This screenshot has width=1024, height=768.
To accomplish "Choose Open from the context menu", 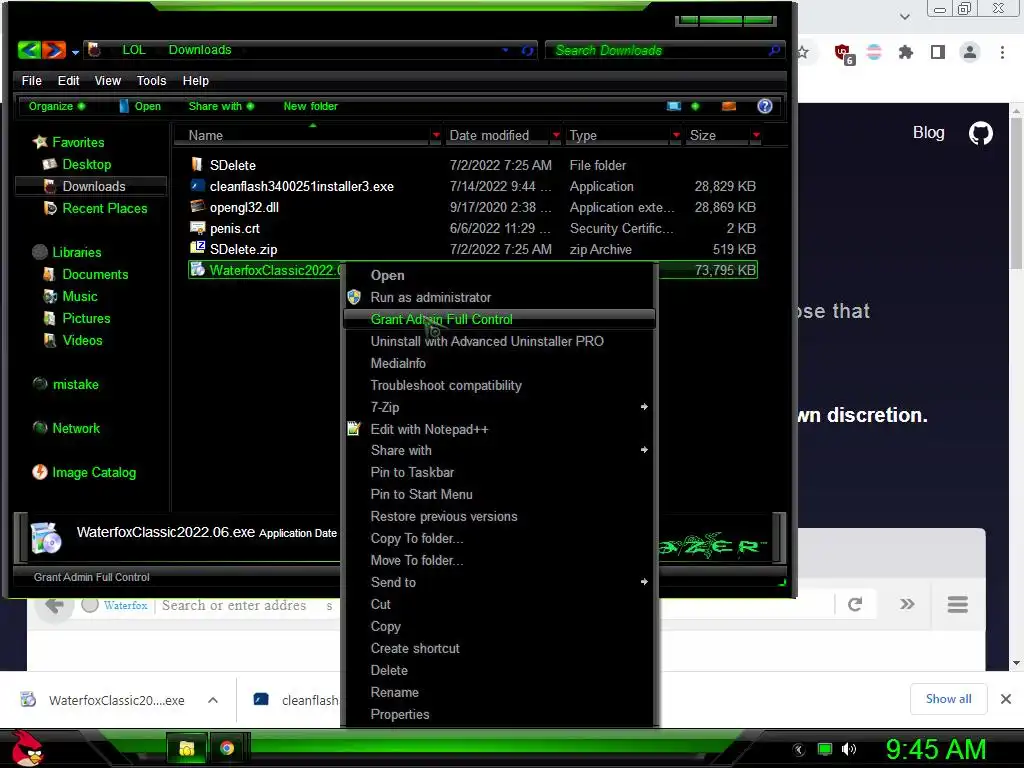I will click(499, 275).
